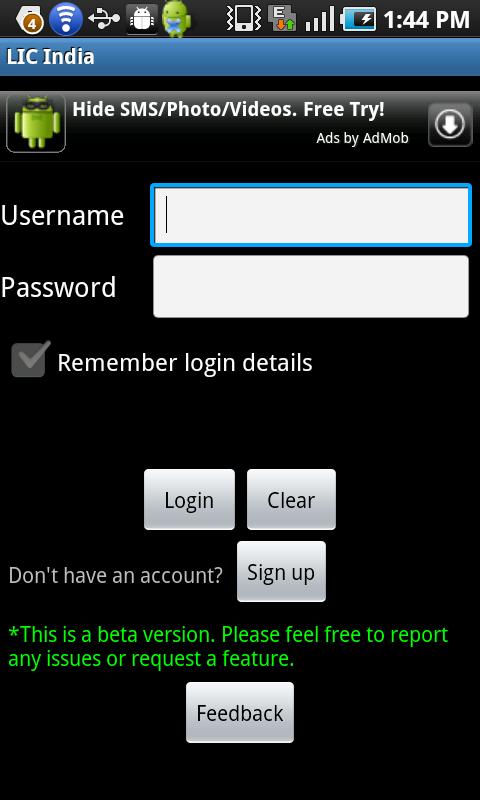Open the Hide SMS/Photo/Videos ad text
This screenshot has height=800, width=480.
click(228, 109)
